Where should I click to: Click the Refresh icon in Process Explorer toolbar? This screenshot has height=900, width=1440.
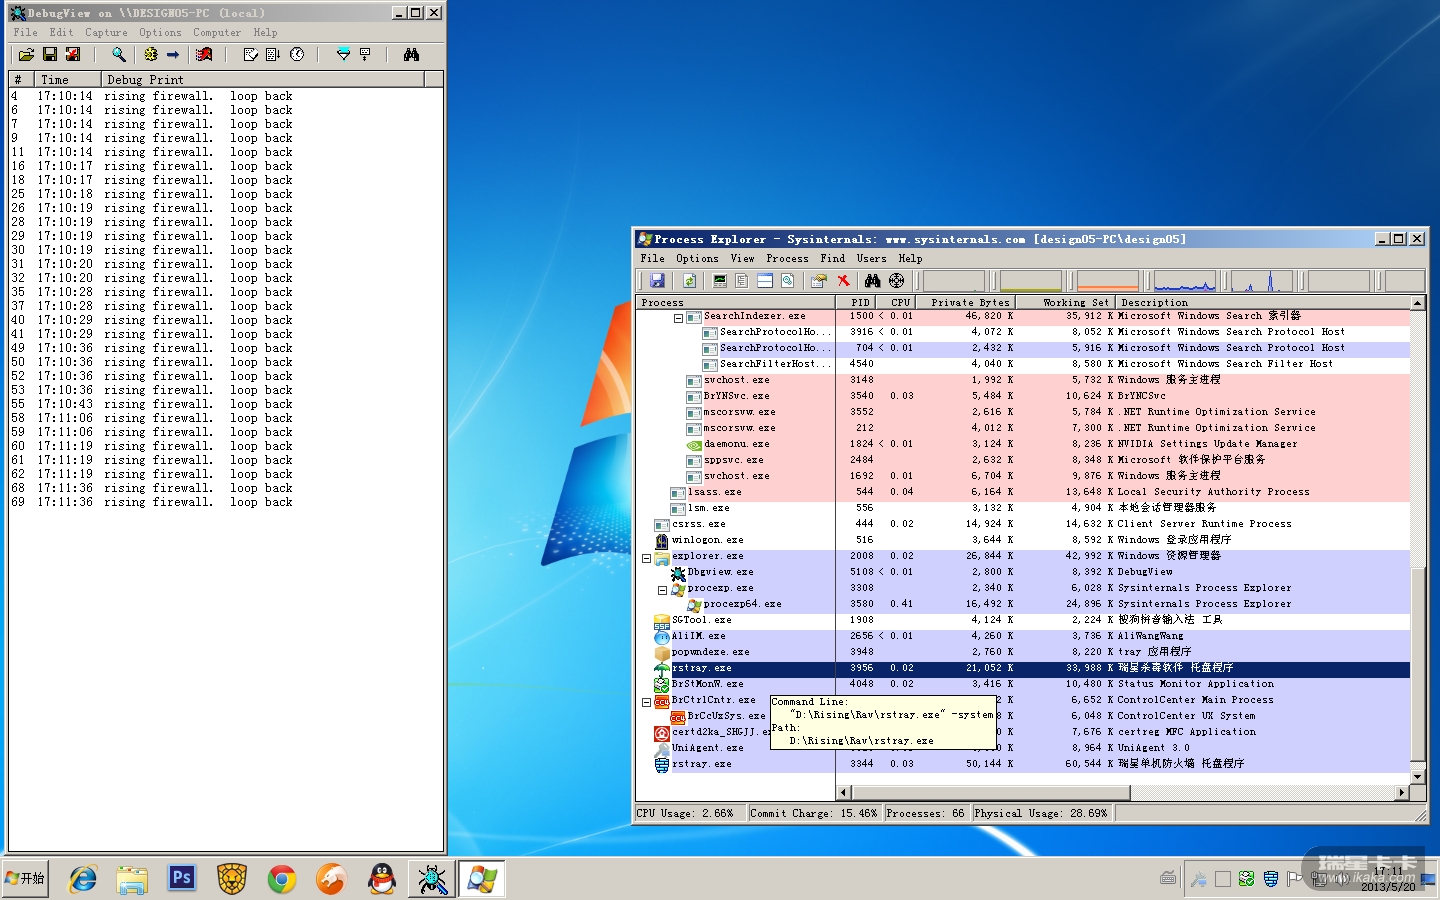[x=689, y=281]
